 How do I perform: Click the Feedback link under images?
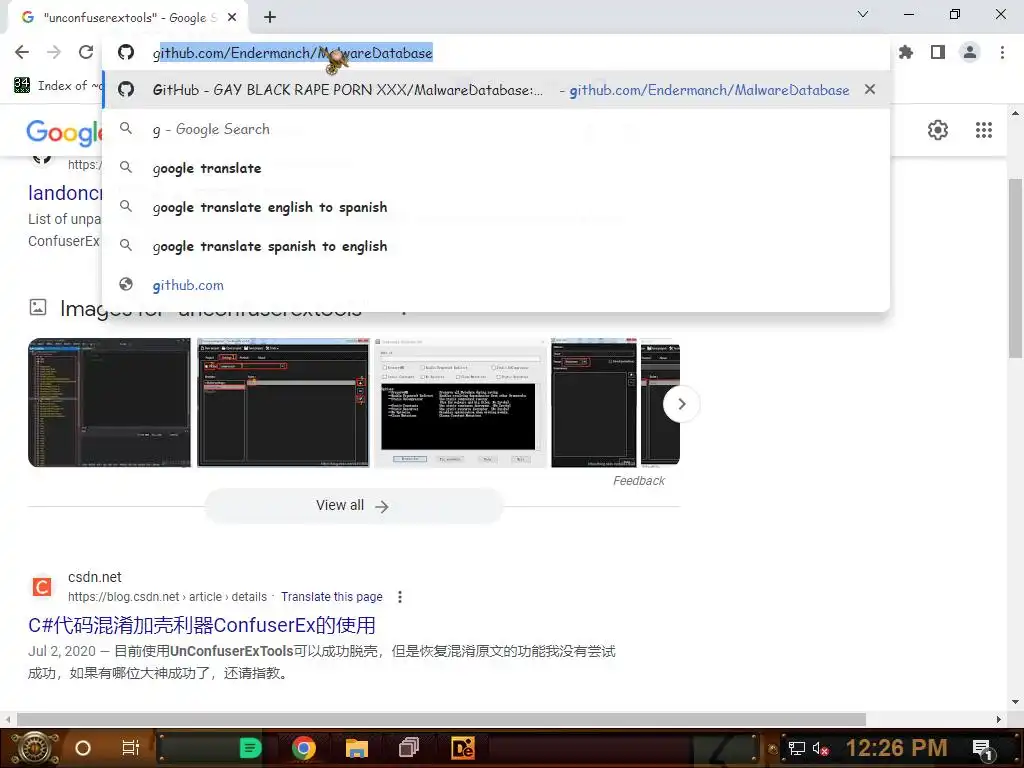639,481
